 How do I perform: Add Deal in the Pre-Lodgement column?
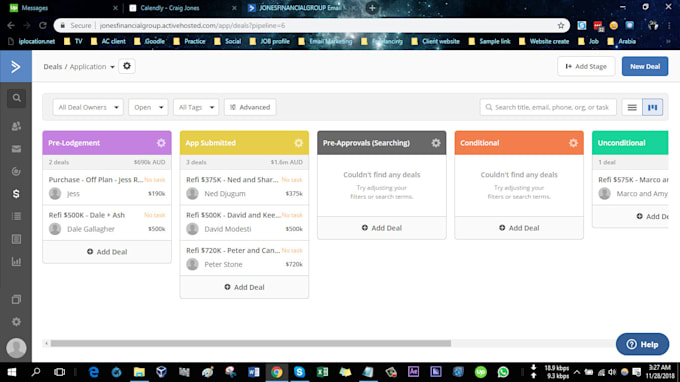point(107,251)
